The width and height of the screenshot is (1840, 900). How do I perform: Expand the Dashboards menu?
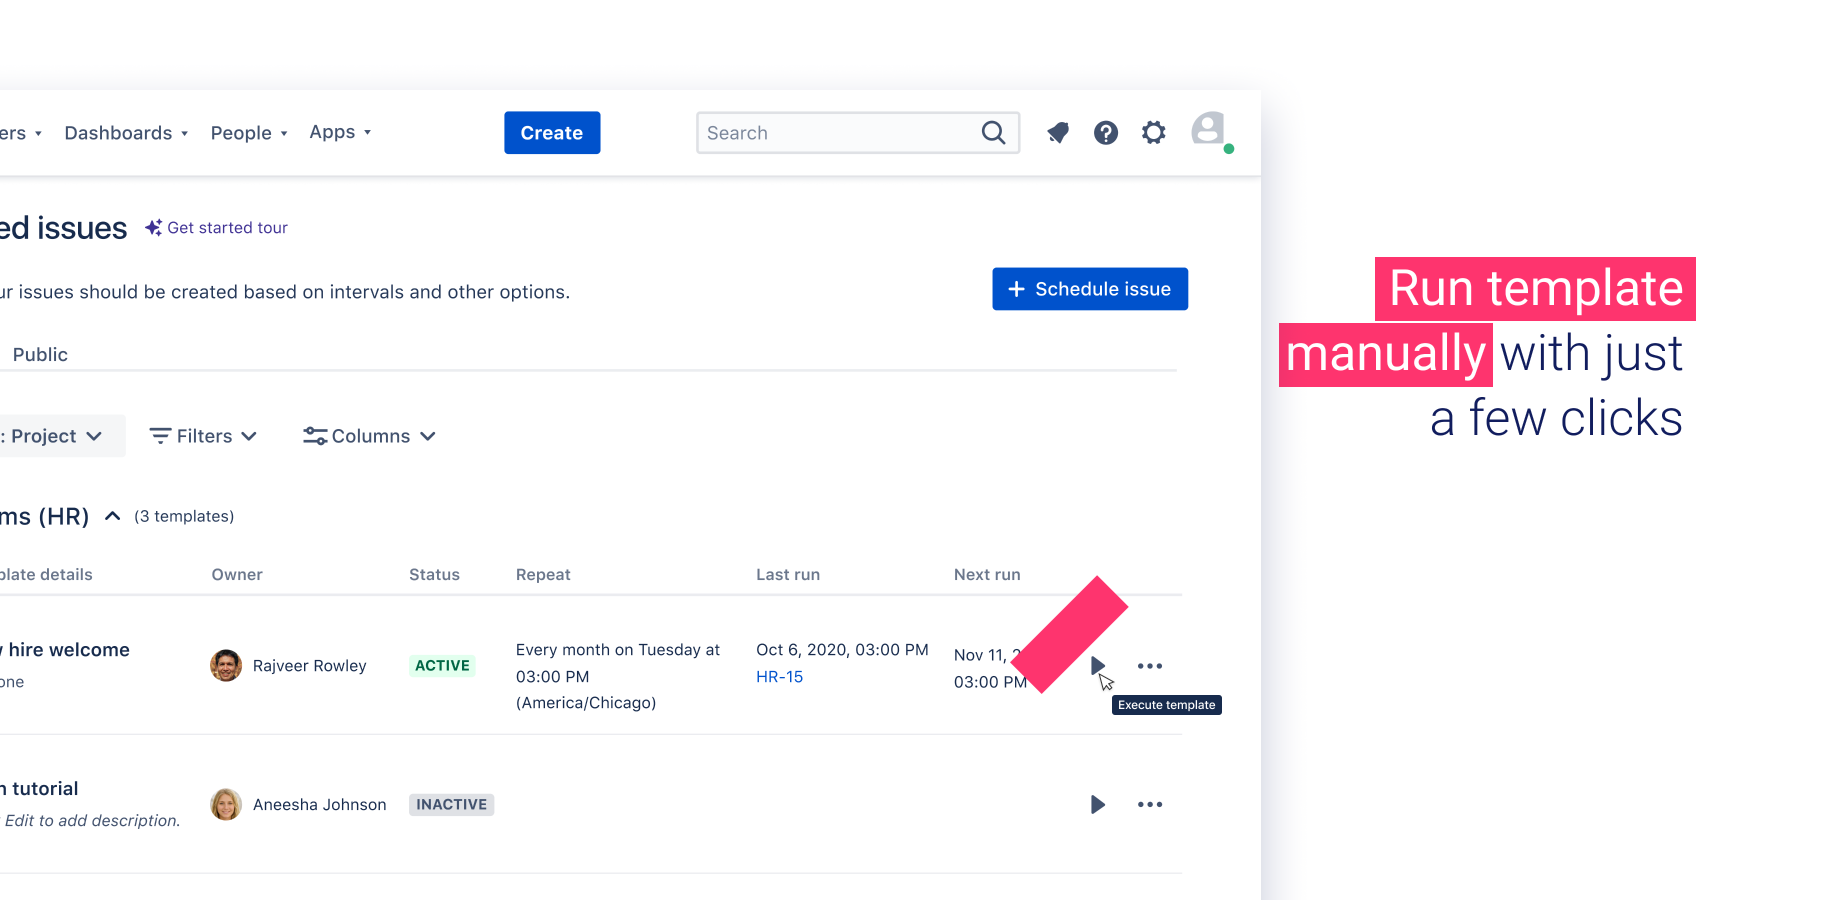tap(126, 133)
